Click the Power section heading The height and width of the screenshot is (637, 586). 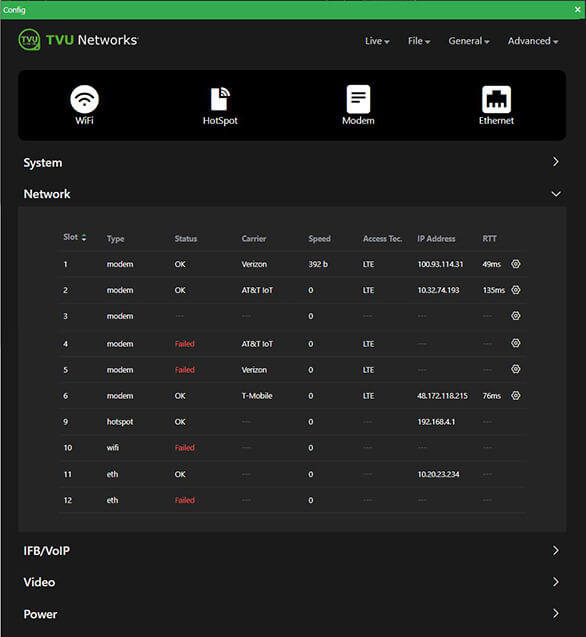click(40, 614)
